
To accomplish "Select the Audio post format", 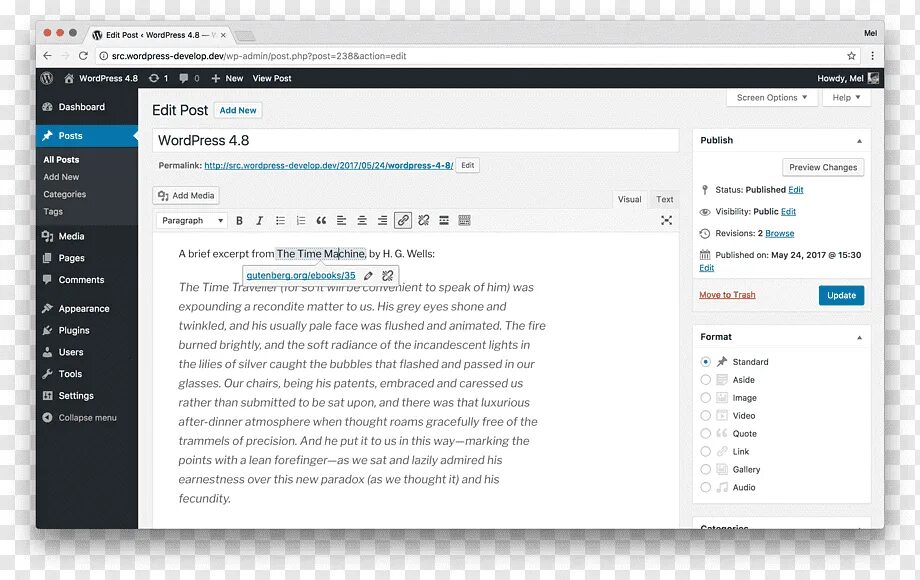I will tap(705, 487).
